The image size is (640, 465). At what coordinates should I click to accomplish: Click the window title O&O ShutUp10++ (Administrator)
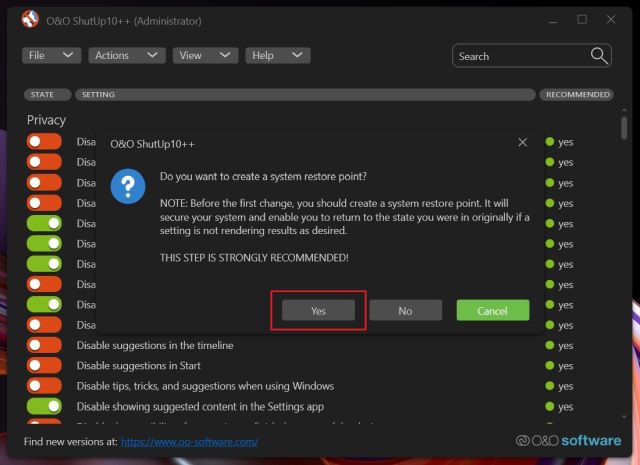[x=124, y=21]
